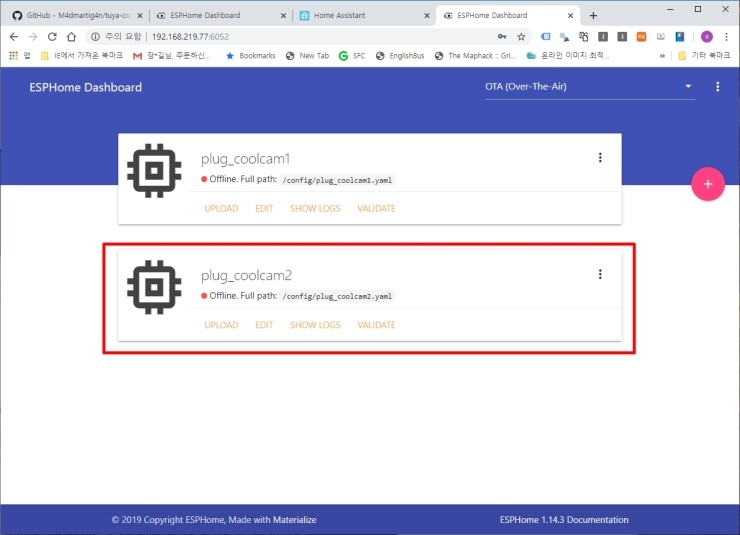Open the dashboard header three-dot menu
Screen dimensions: 740x535
tap(717, 87)
